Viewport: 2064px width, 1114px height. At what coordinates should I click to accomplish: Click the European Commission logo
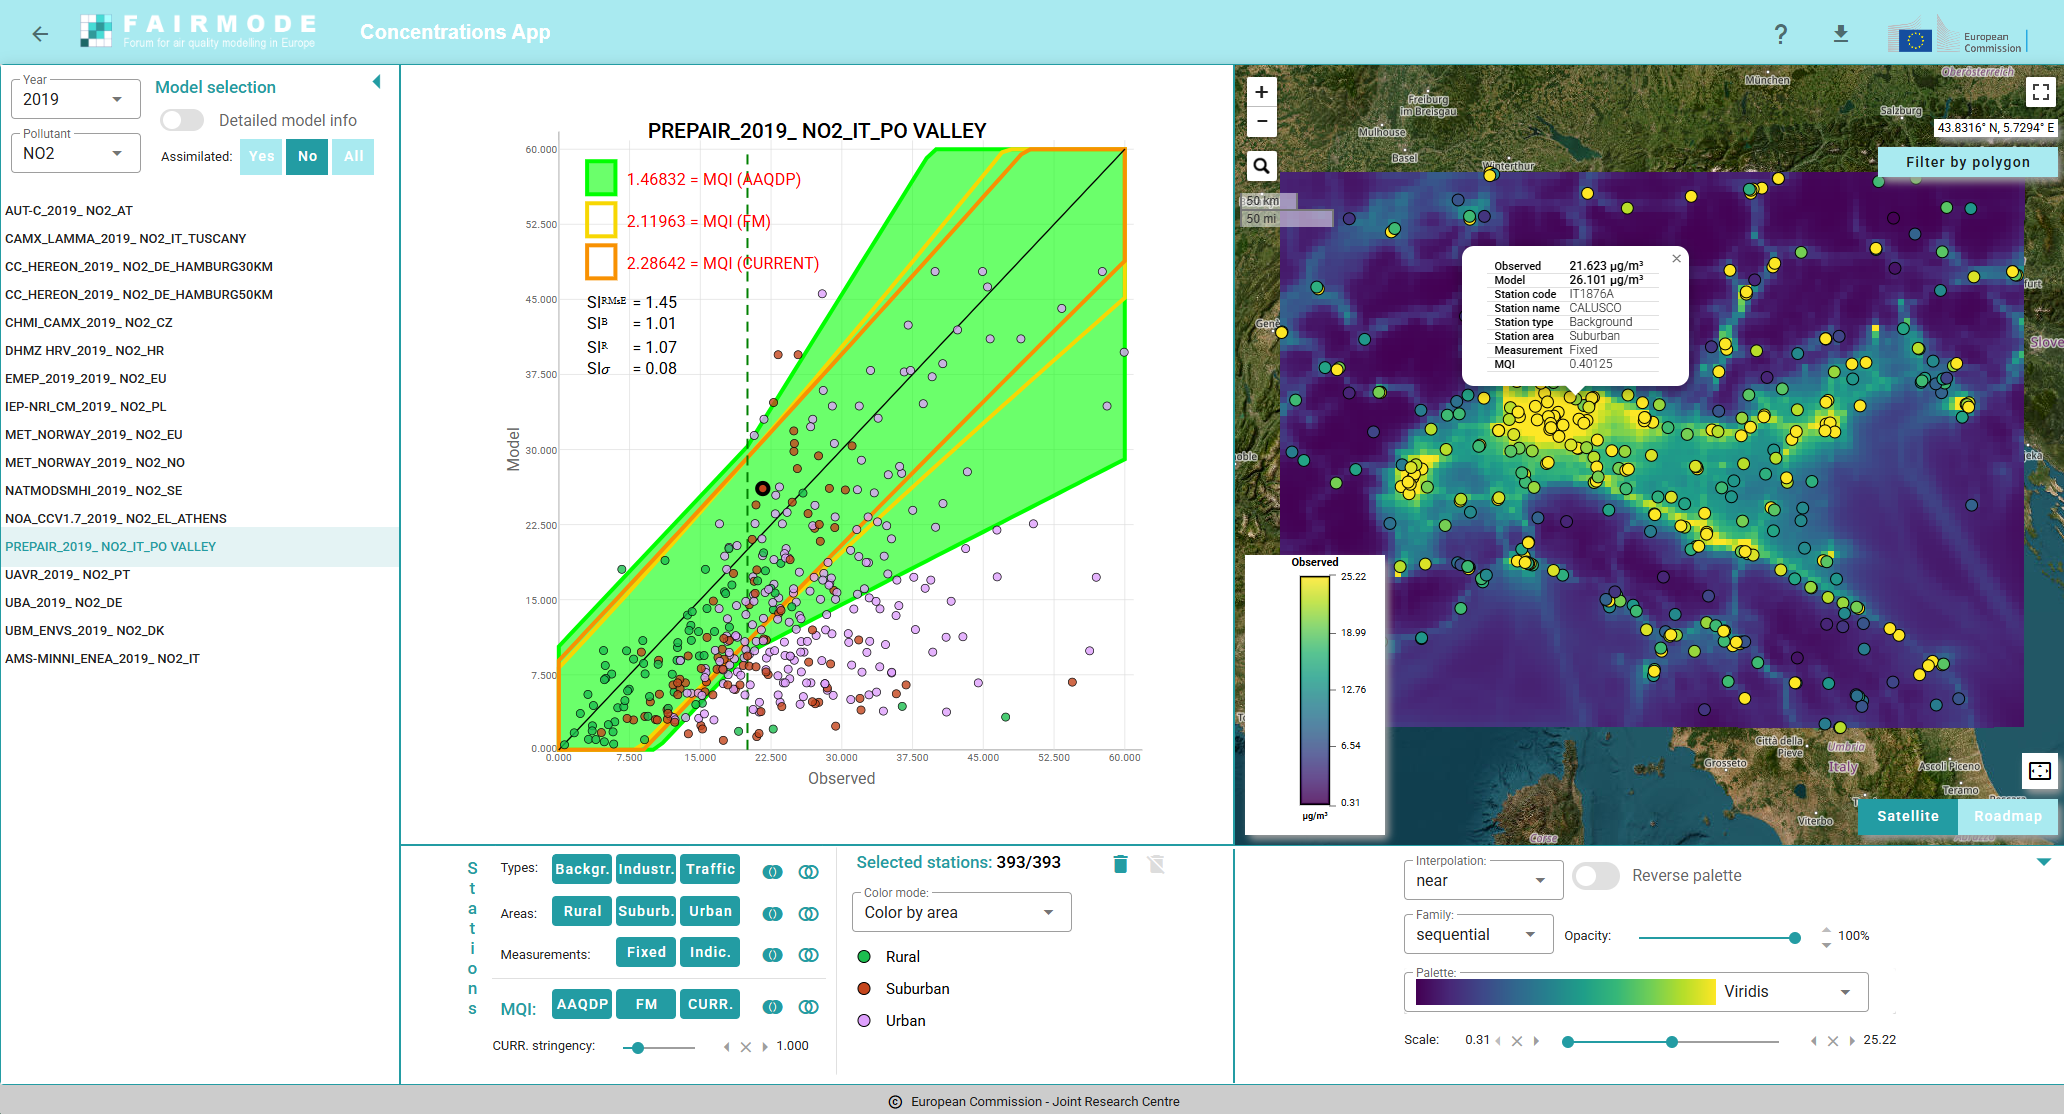1958,35
